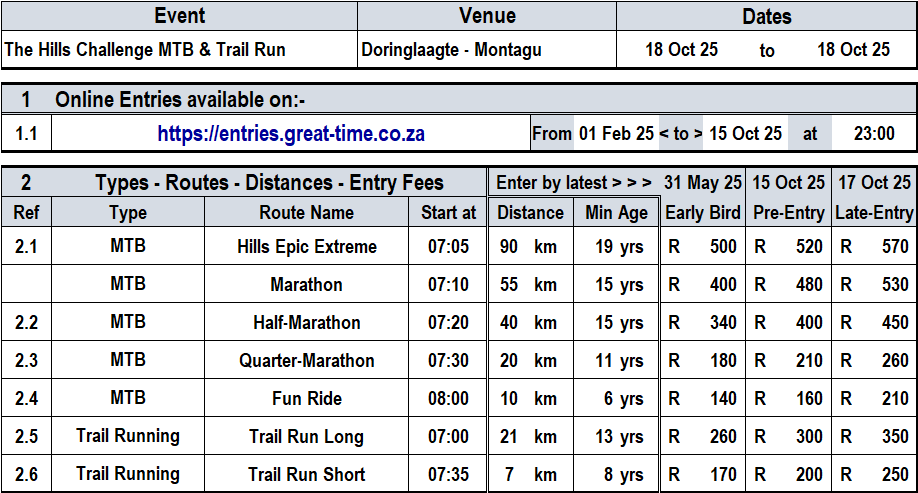
Task: Click the Start at column header
Action: coord(448,213)
